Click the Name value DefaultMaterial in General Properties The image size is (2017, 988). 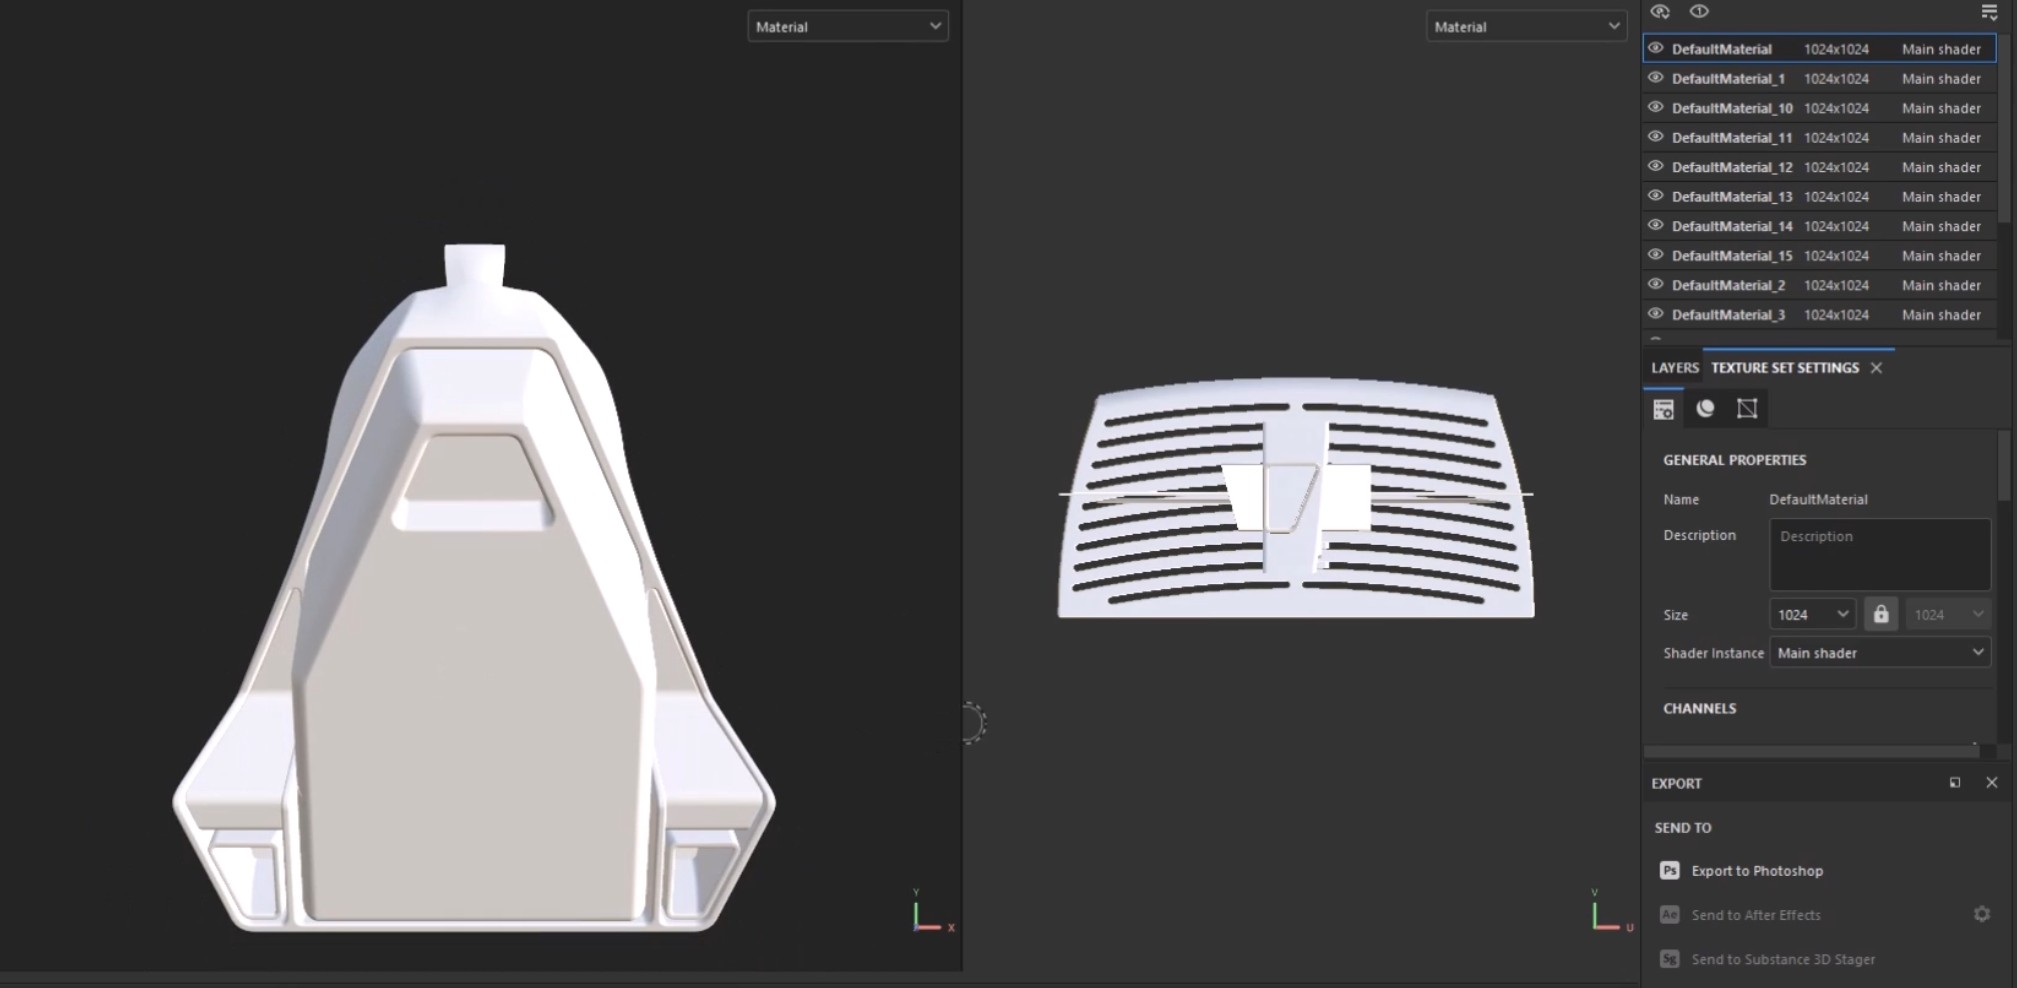(1818, 499)
